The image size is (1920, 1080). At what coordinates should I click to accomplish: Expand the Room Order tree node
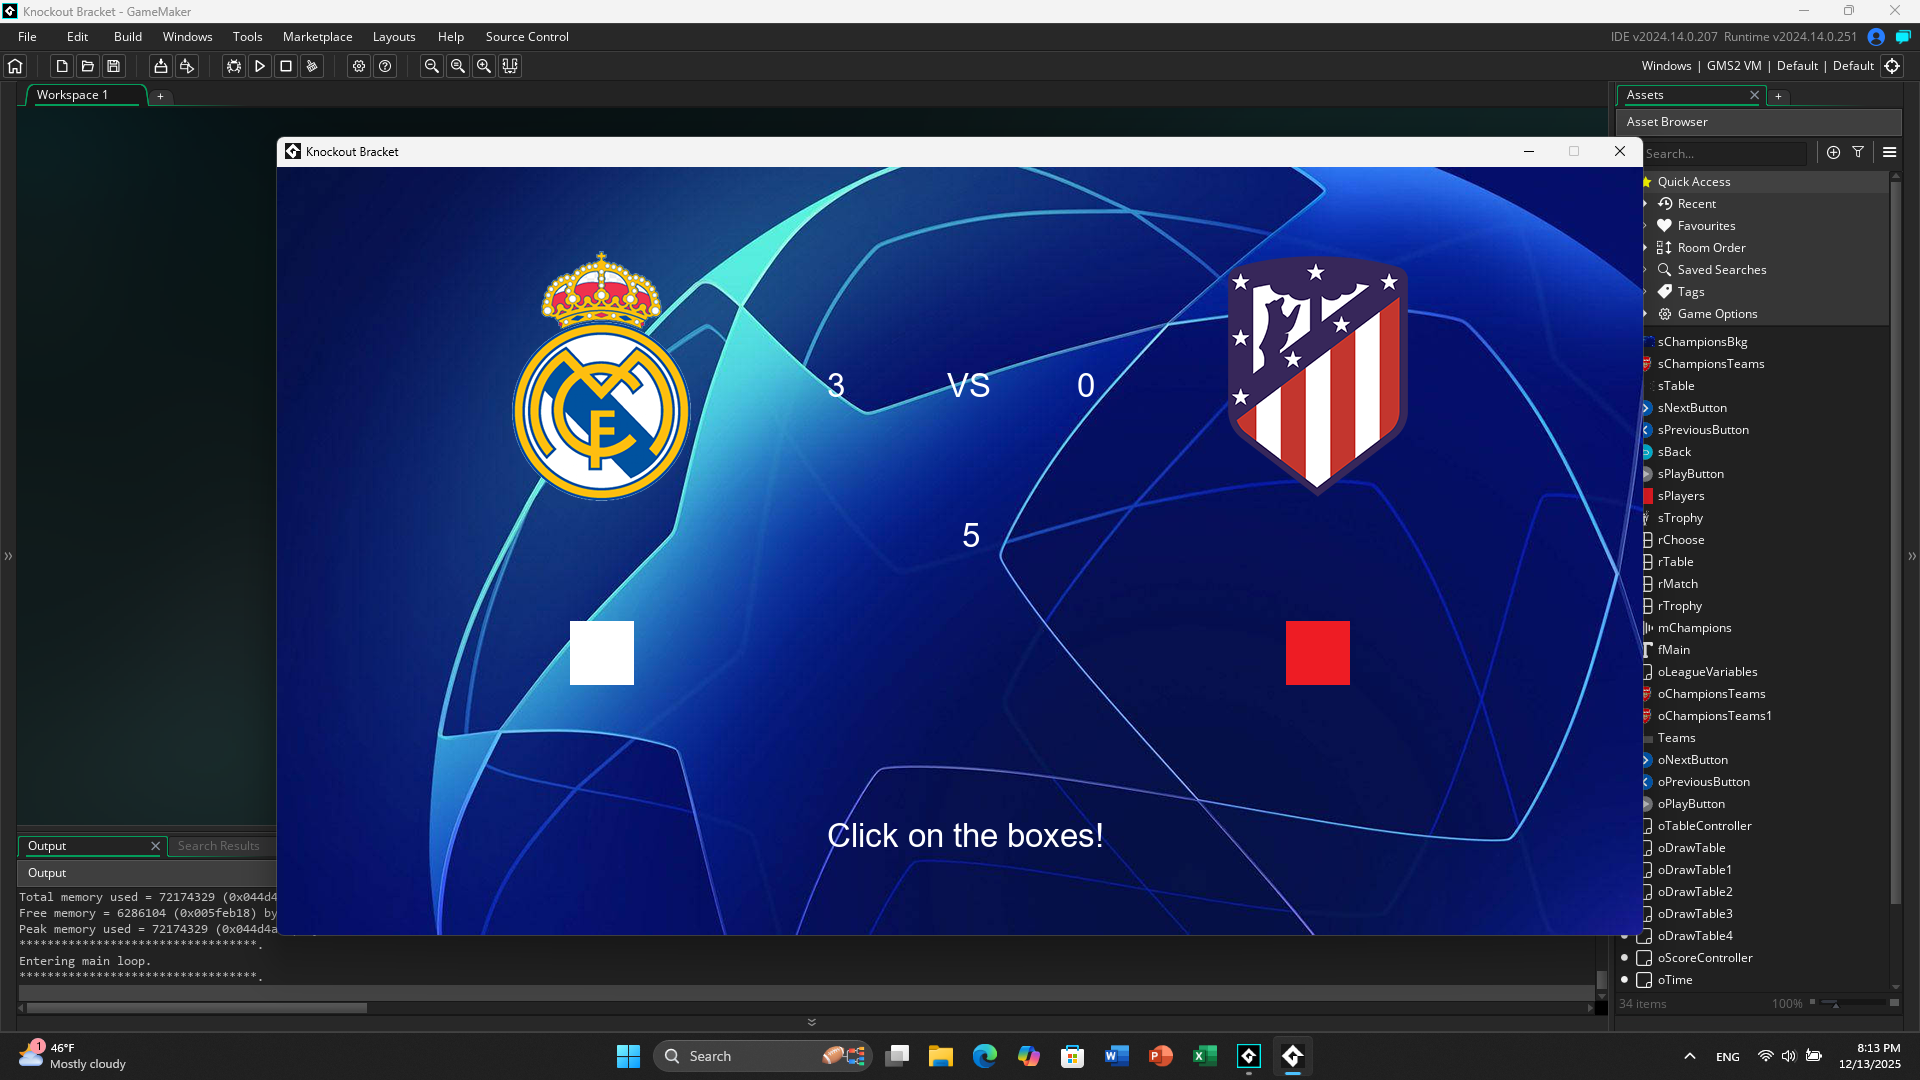(1645, 248)
